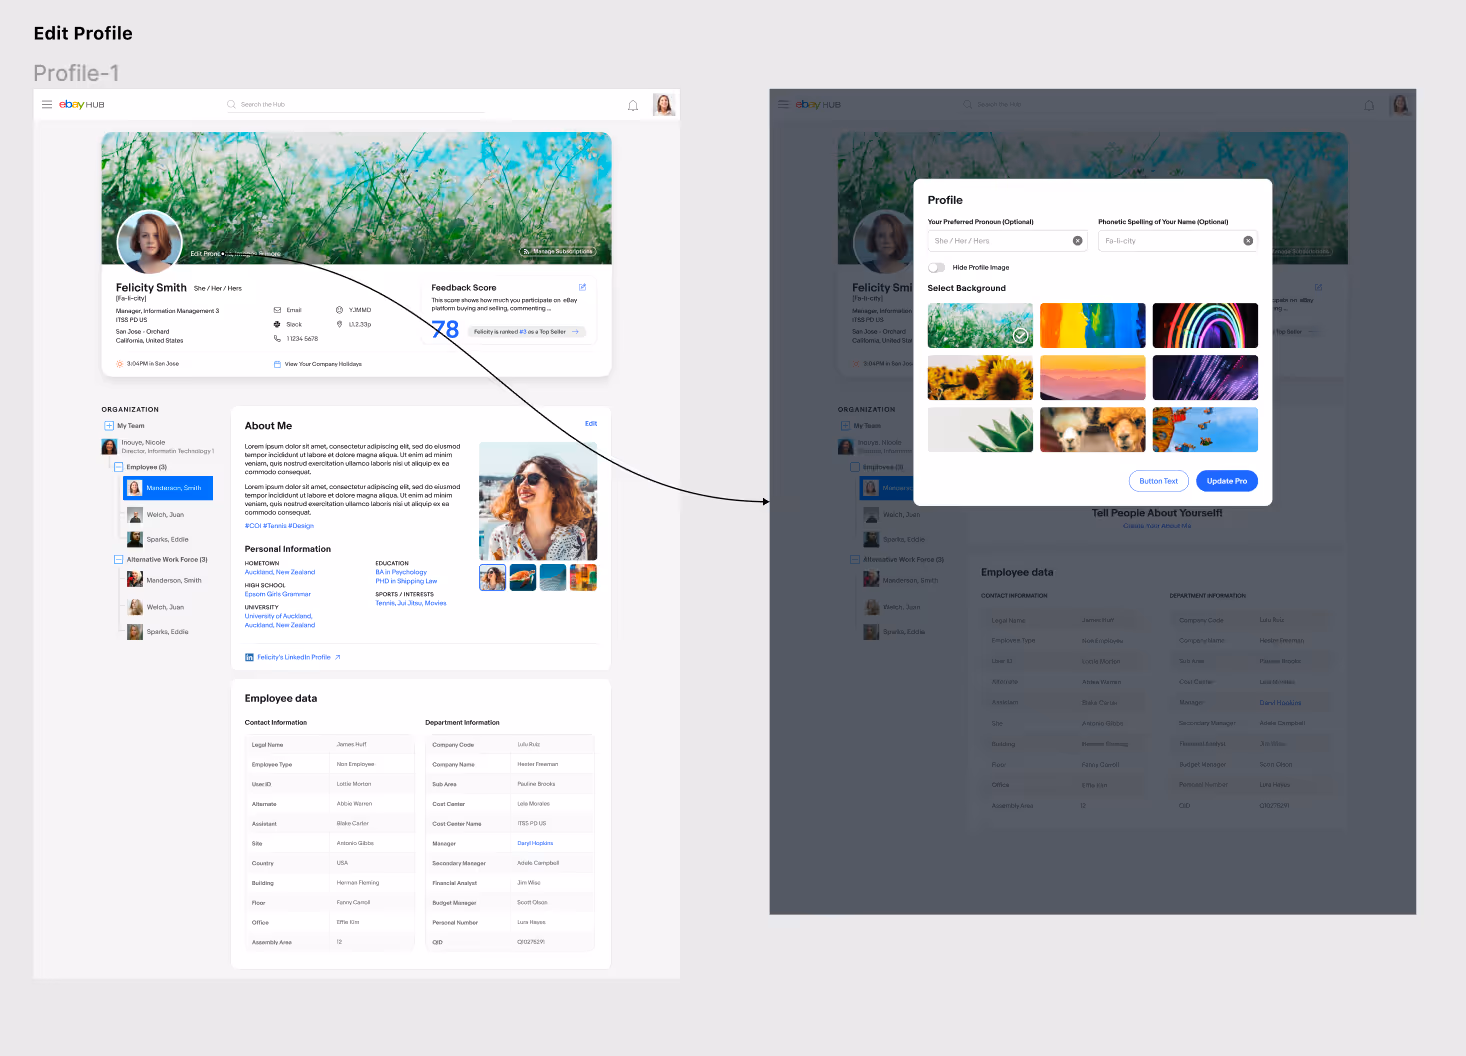Click the Button Text outlined button
The height and width of the screenshot is (1056, 1466).
tap(1159, 481)
